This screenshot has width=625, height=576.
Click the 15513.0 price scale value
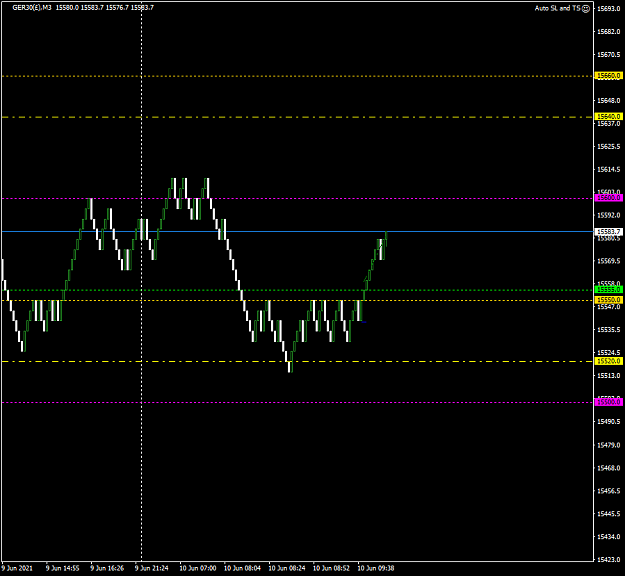point(609,376)
